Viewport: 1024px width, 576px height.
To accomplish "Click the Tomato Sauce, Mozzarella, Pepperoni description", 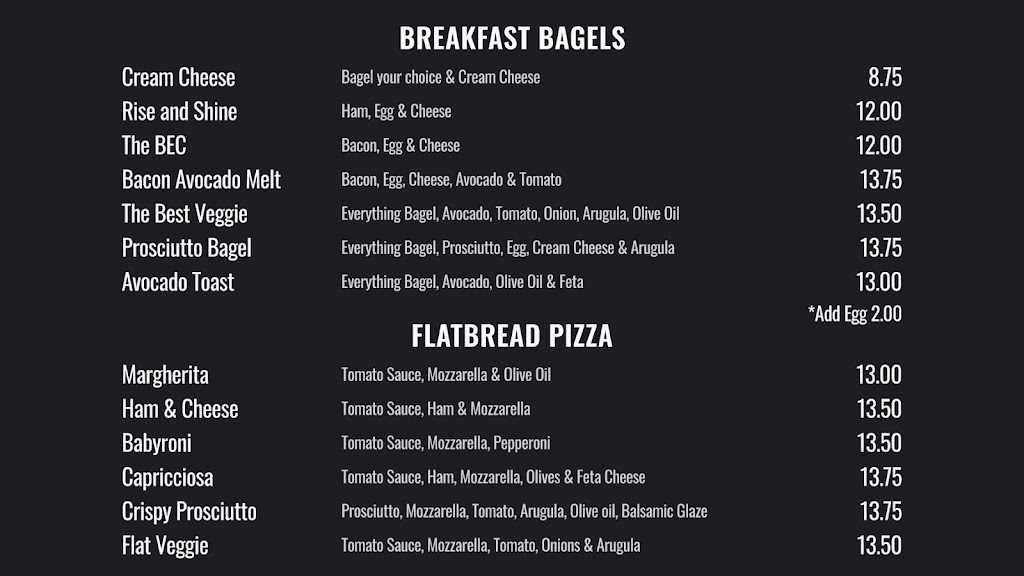I will coord(445,443).
